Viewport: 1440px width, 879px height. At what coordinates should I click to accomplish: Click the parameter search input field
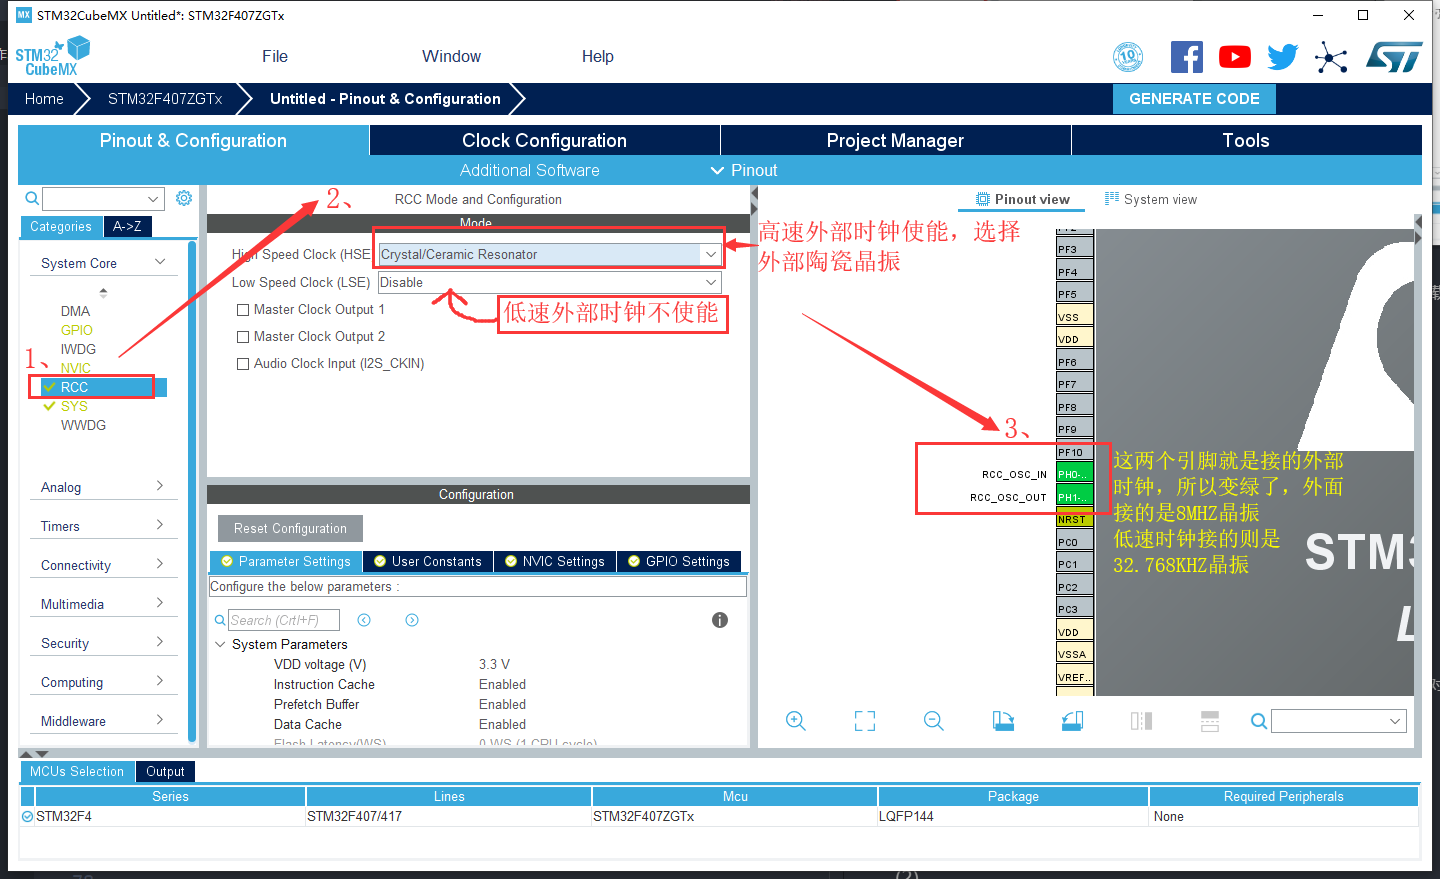pos(284,621)
